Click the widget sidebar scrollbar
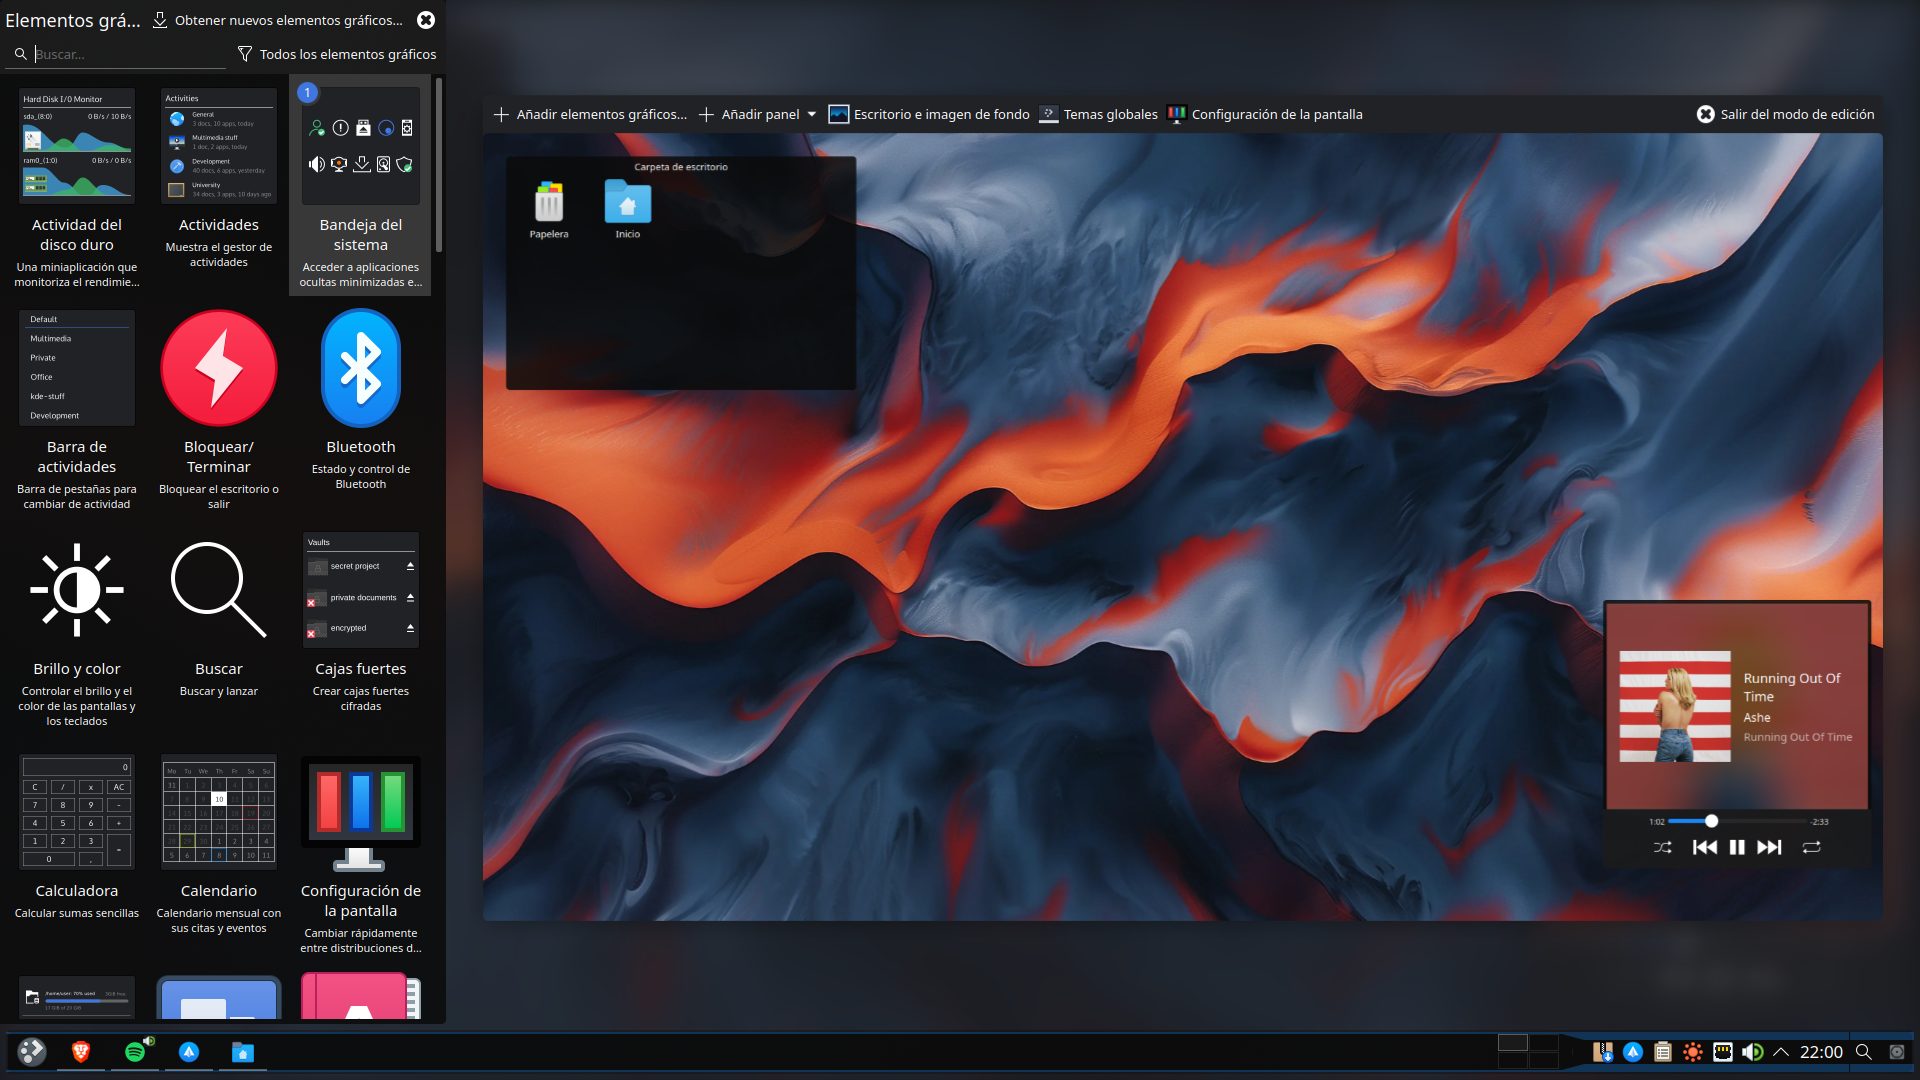This screenshot has height=1080, width=1920. pos(439,165)
